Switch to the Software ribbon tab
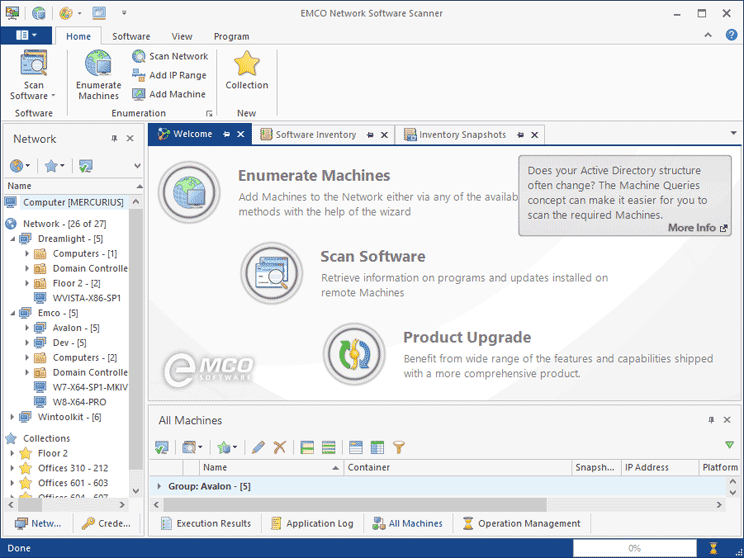 click(131, 37)
